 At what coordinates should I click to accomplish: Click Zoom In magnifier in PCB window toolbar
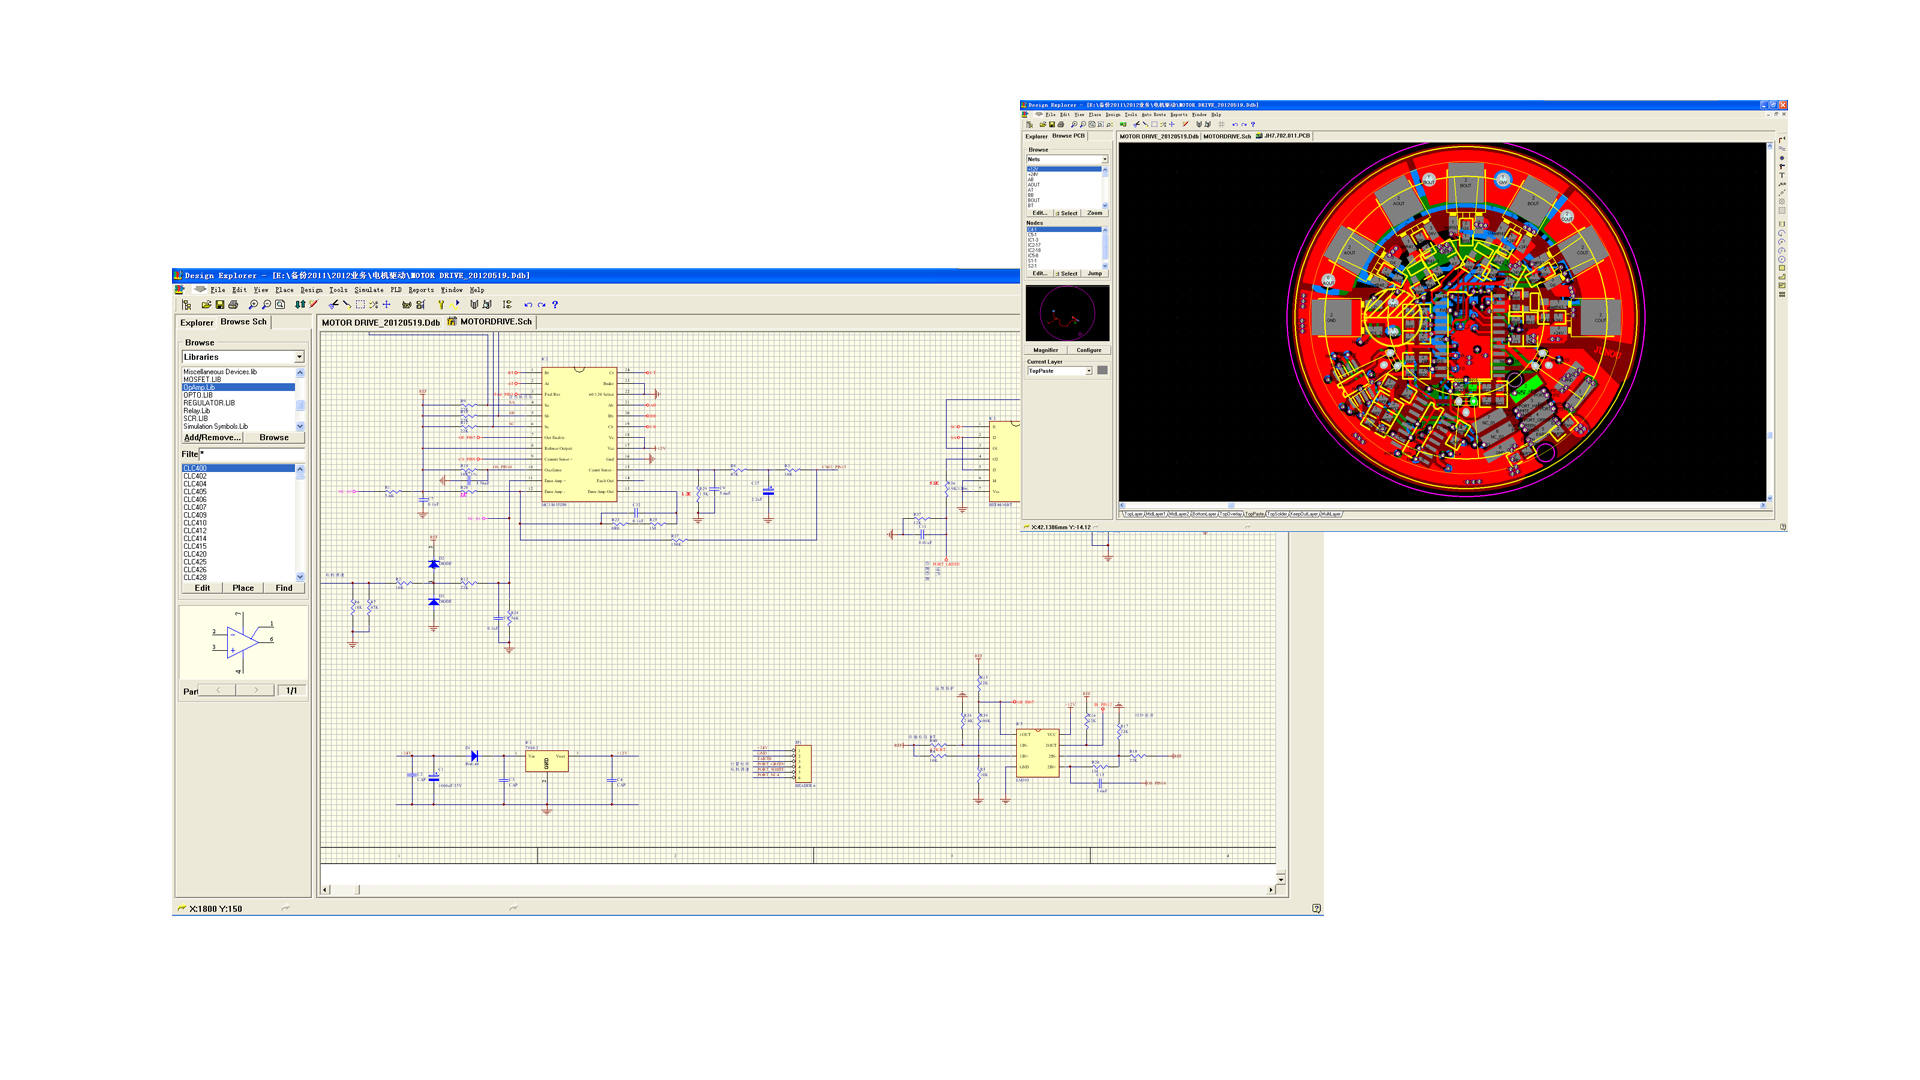tap(1074, 125)
